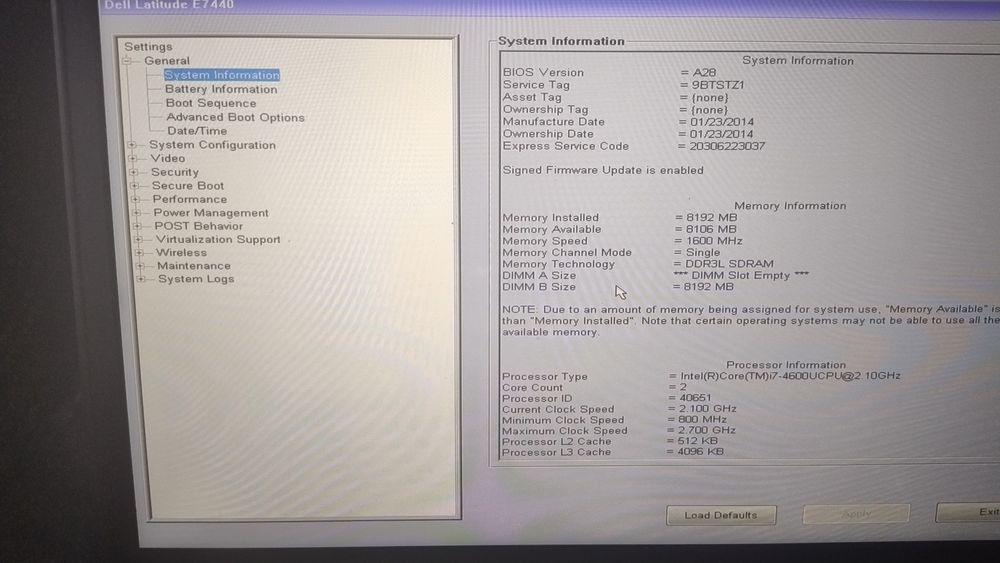The height and width of the screenshot is (563, 1000).
Task: Click Memory Available value 8106 MB
Action: [x=710, y=229]
